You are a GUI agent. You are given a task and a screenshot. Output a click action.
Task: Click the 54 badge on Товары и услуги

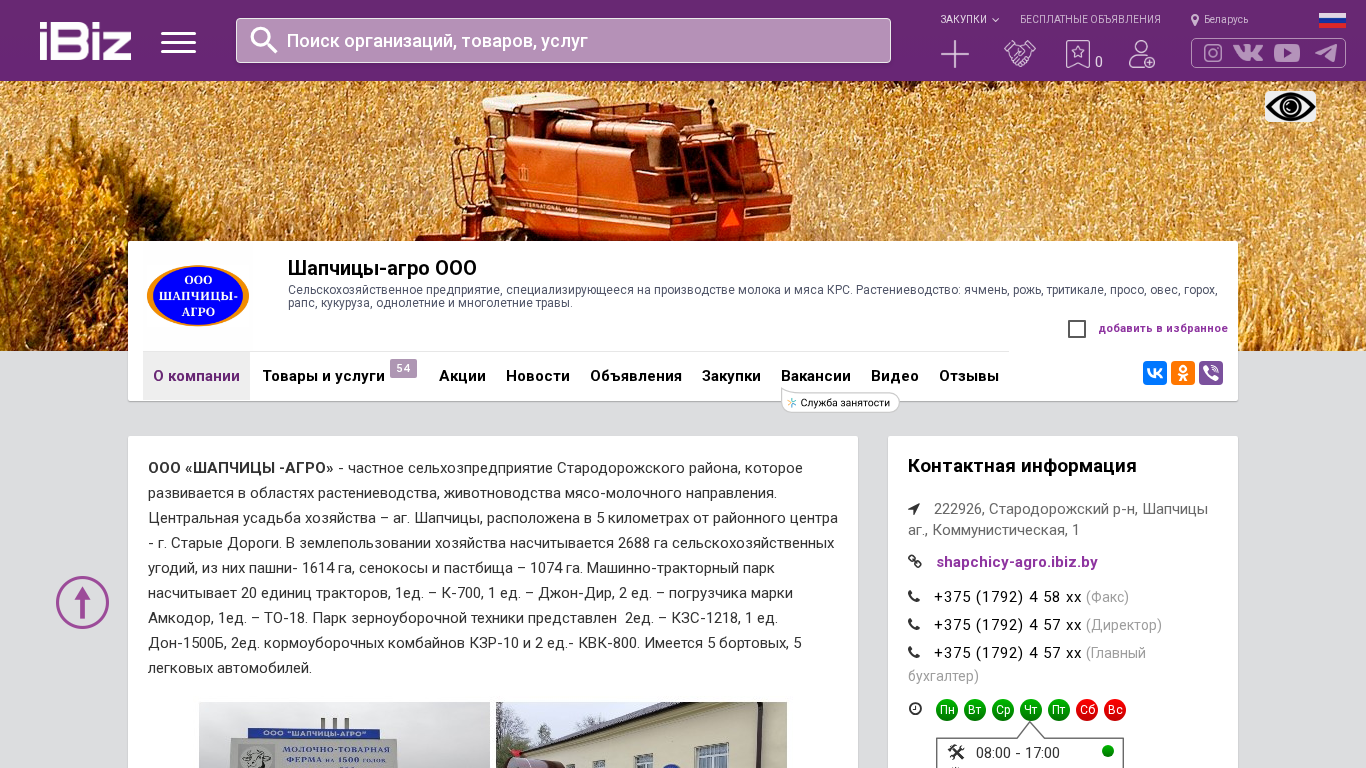[403, 368]
